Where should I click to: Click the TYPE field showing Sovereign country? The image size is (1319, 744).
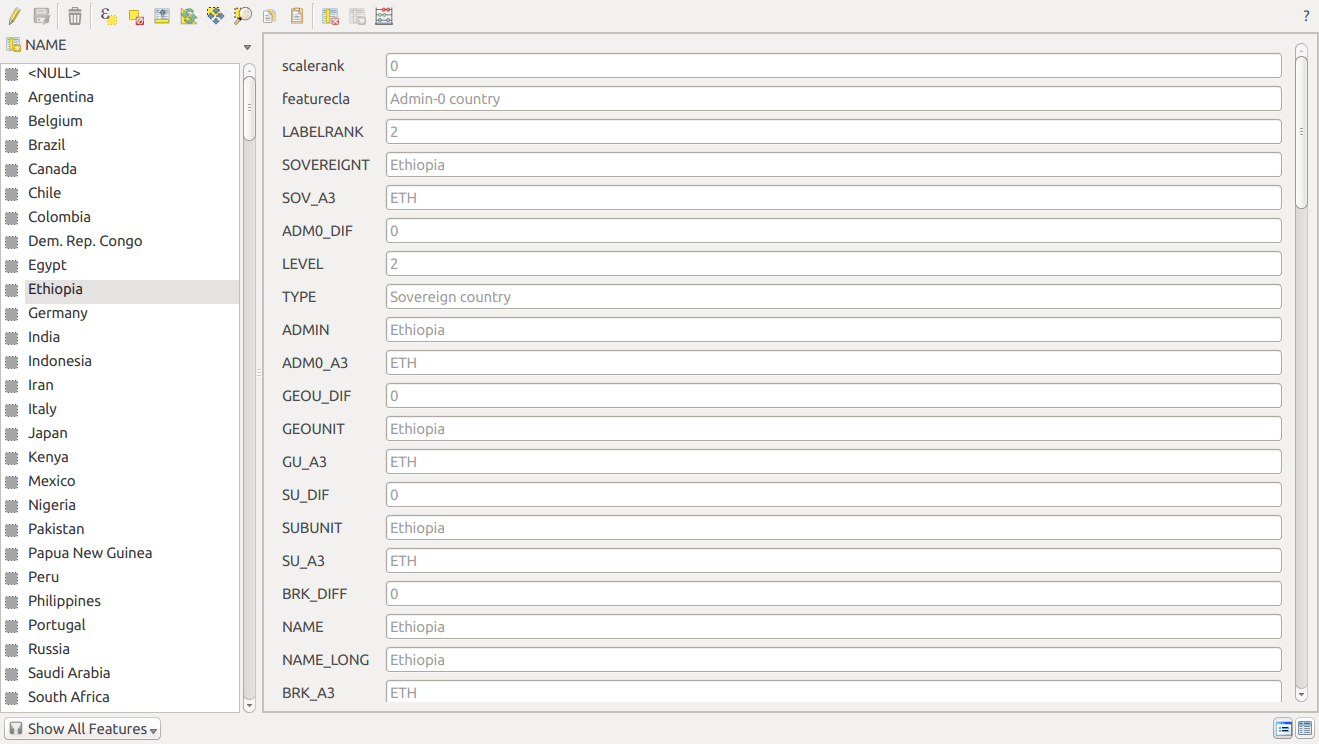[833, 297]
